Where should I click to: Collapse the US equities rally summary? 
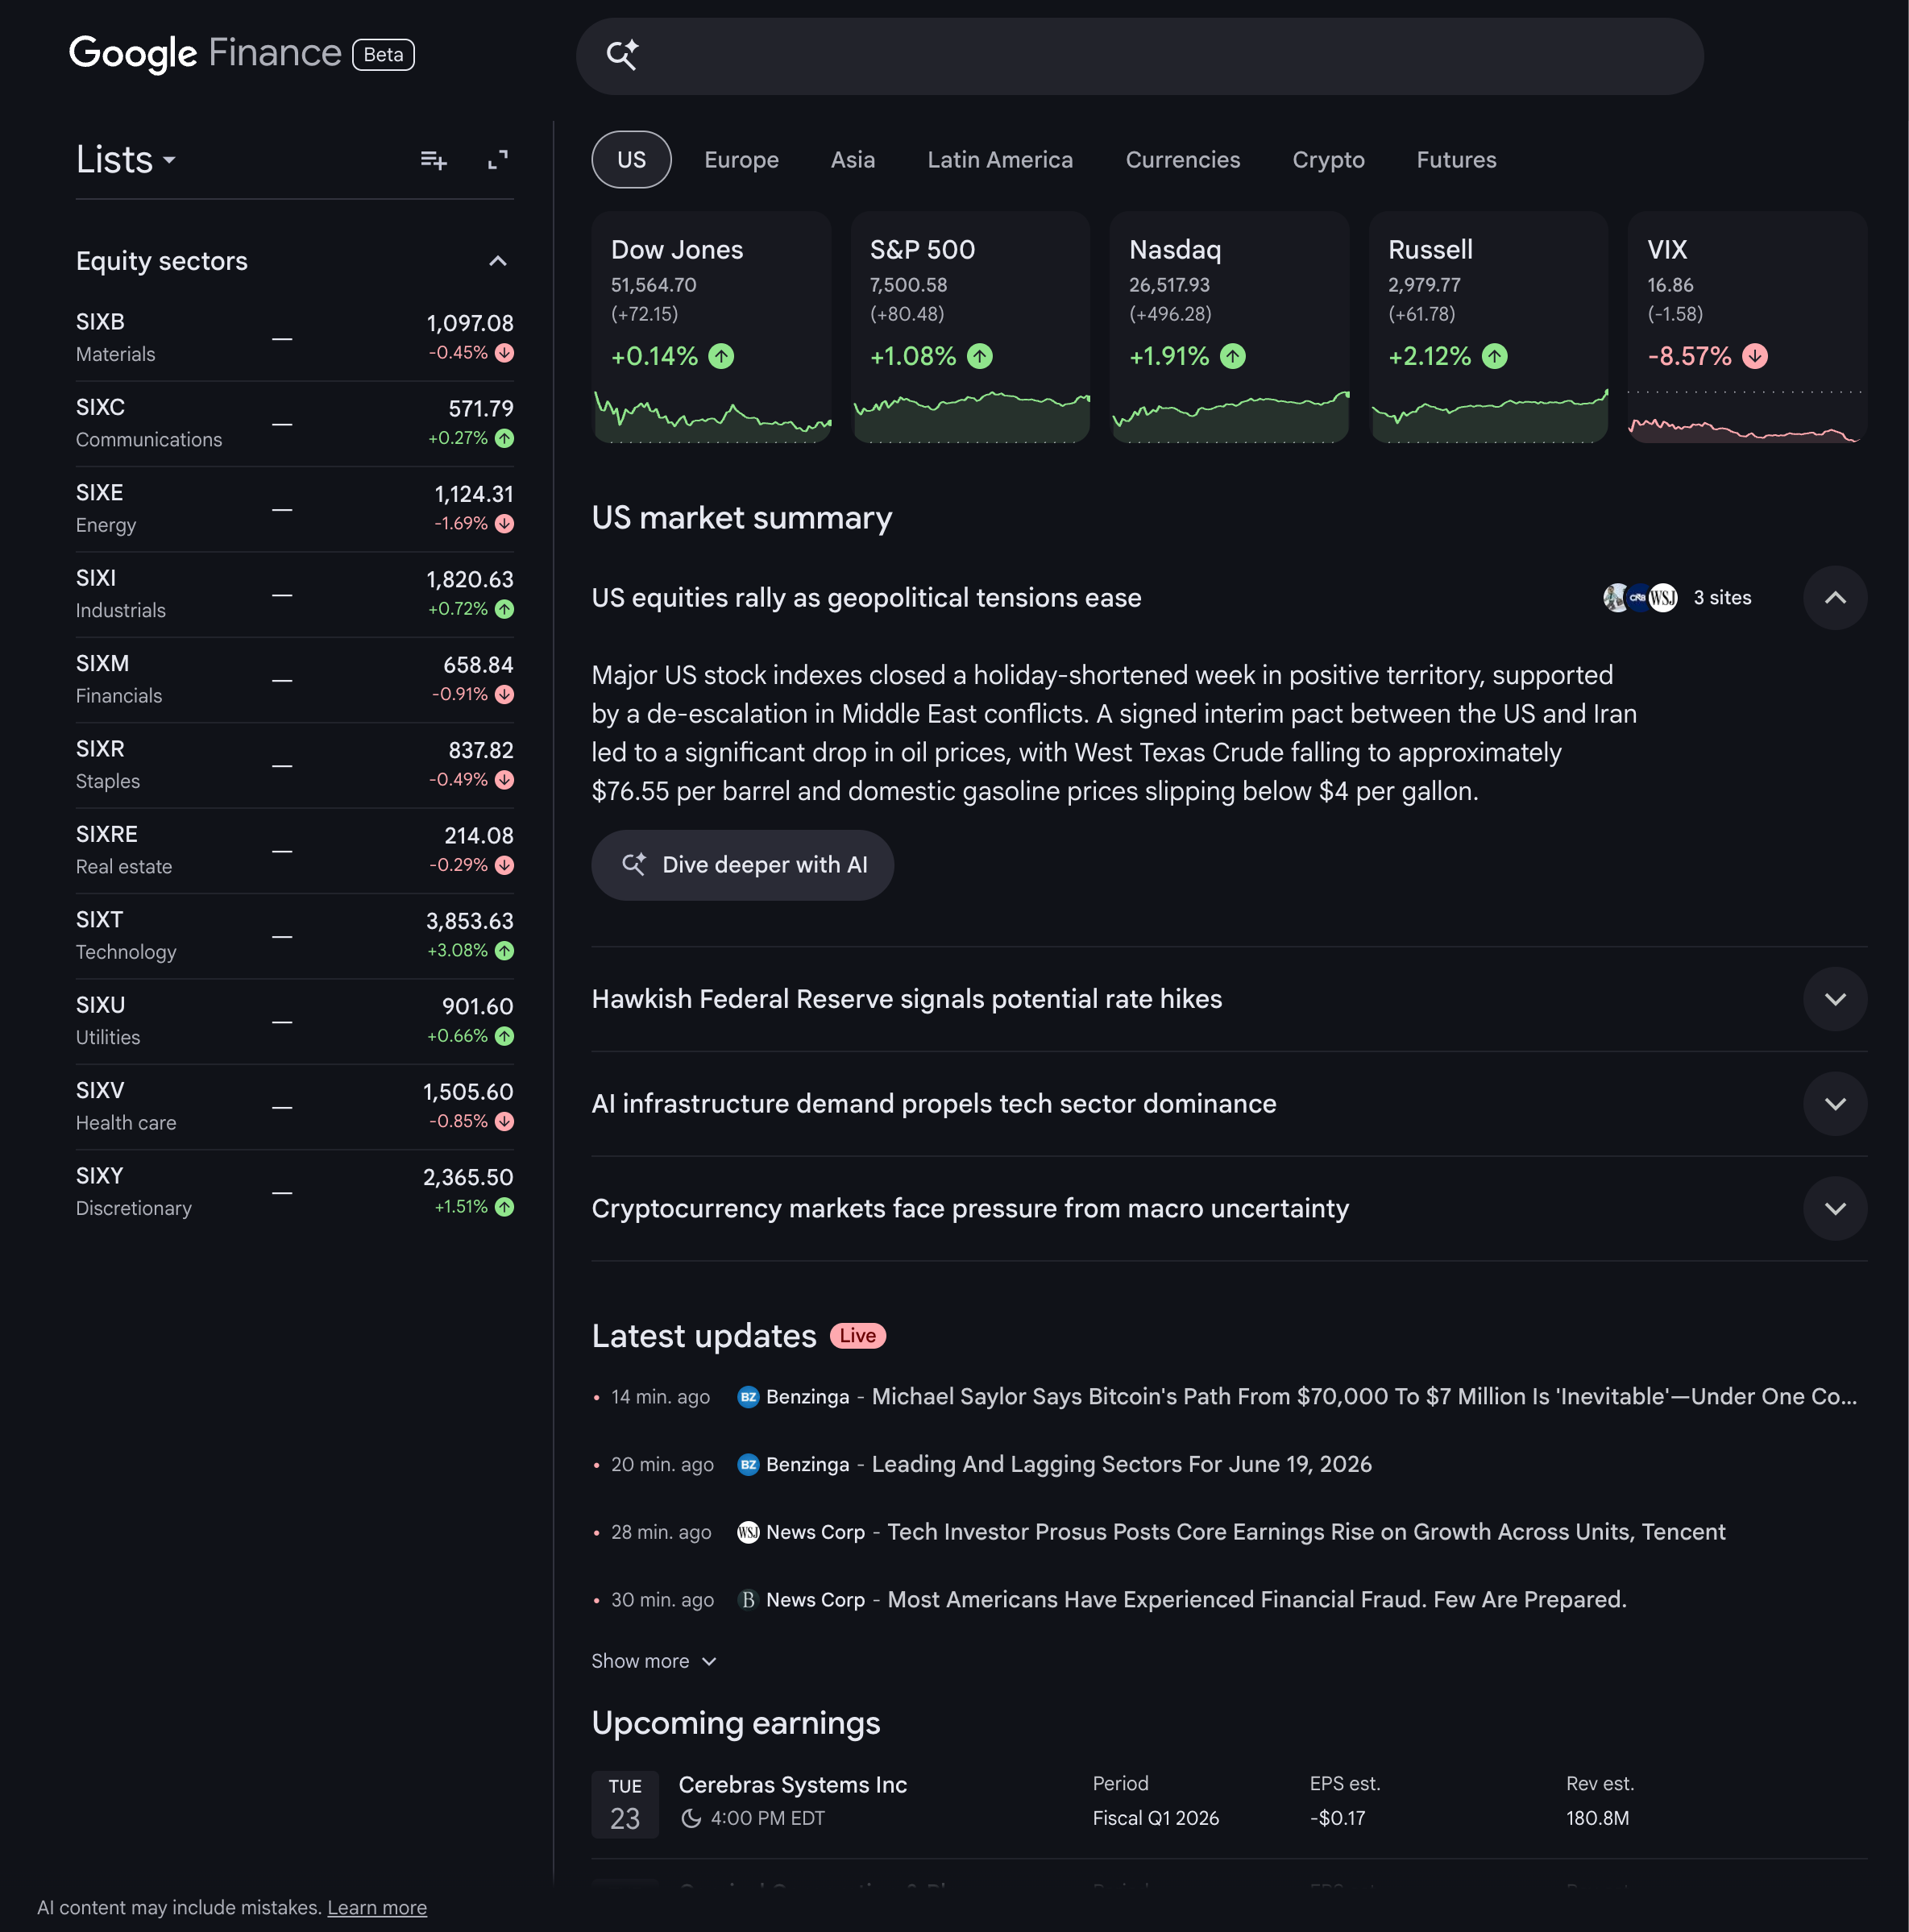(1835, 598)
